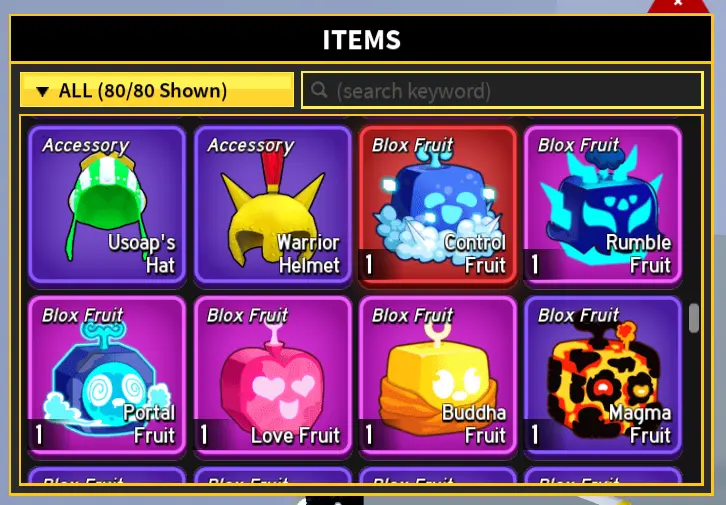
Task: Select the third partially visible Blox Fruit tile in bottom row
Action: click(x=438, y=475)
